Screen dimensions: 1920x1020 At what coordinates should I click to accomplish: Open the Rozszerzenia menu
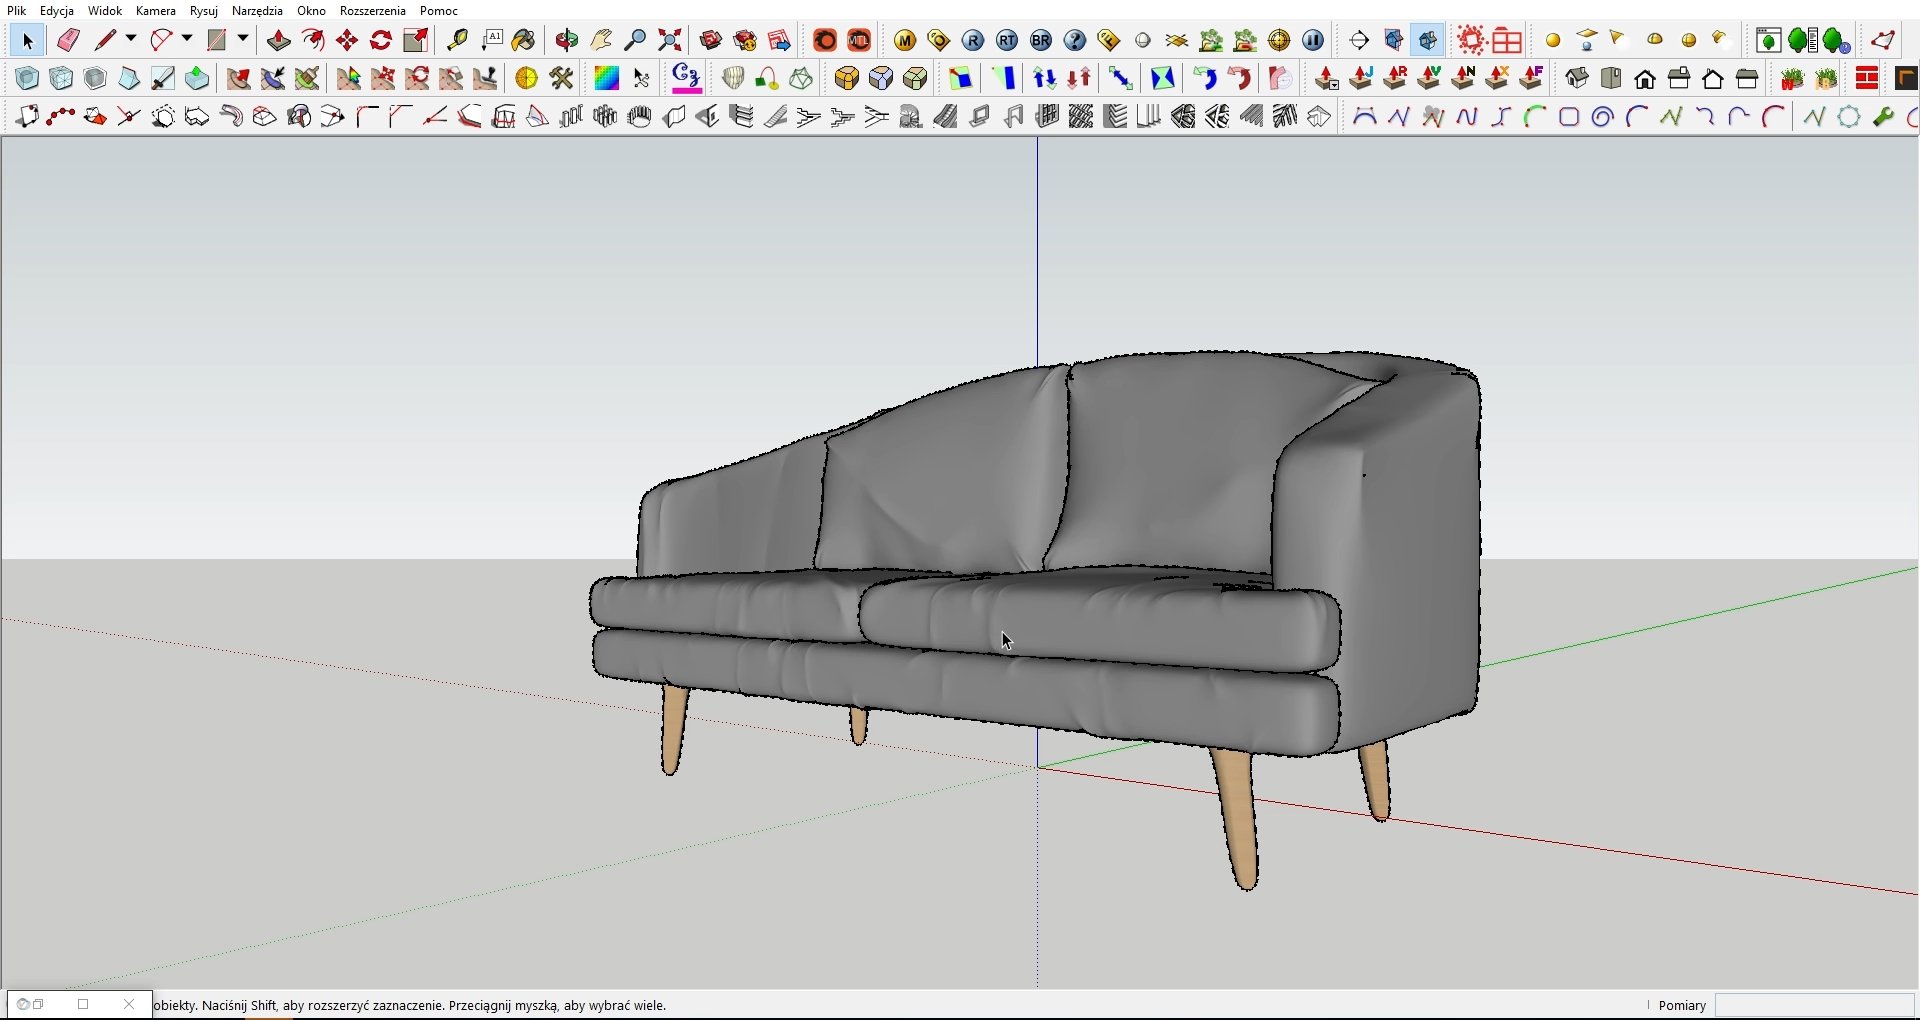click(x=373, y=11)
